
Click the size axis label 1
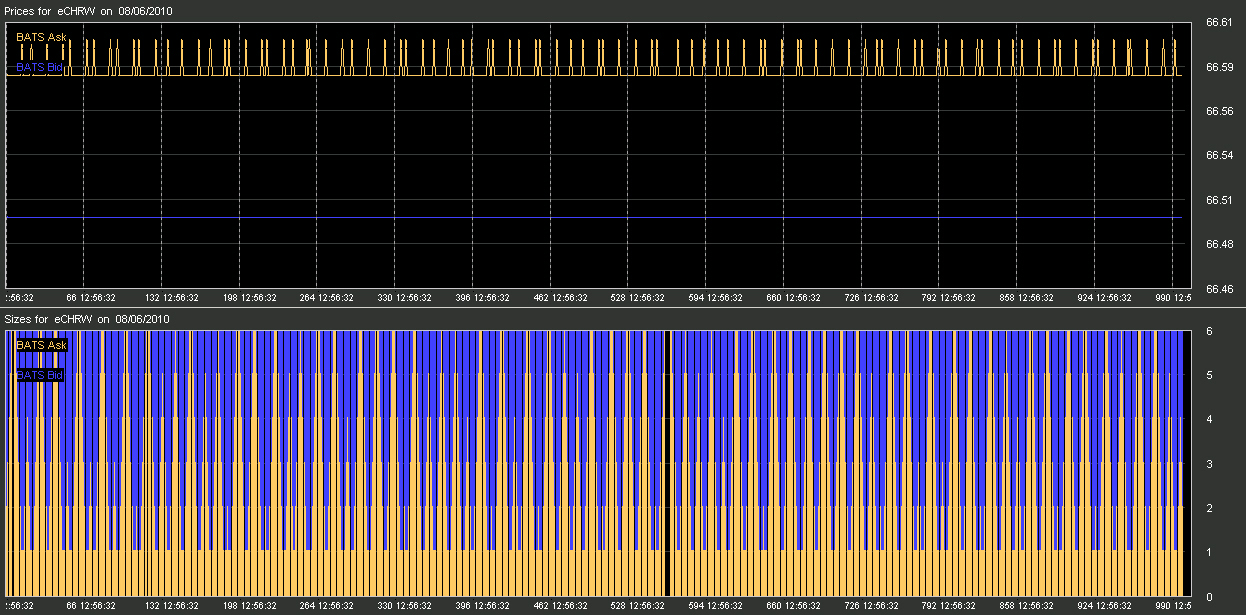pos(1210,553)
